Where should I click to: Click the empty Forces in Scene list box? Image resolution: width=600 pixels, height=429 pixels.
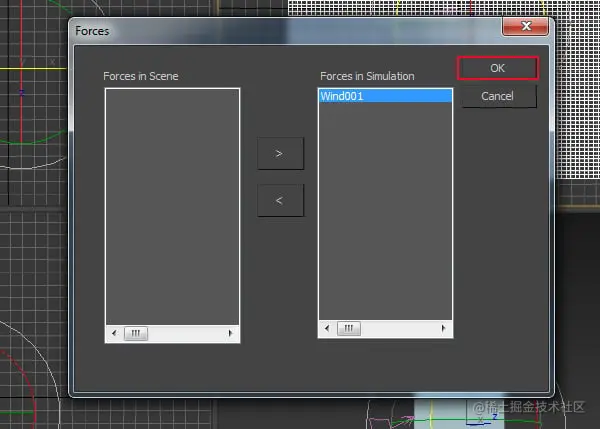click(x=172, y=207)
